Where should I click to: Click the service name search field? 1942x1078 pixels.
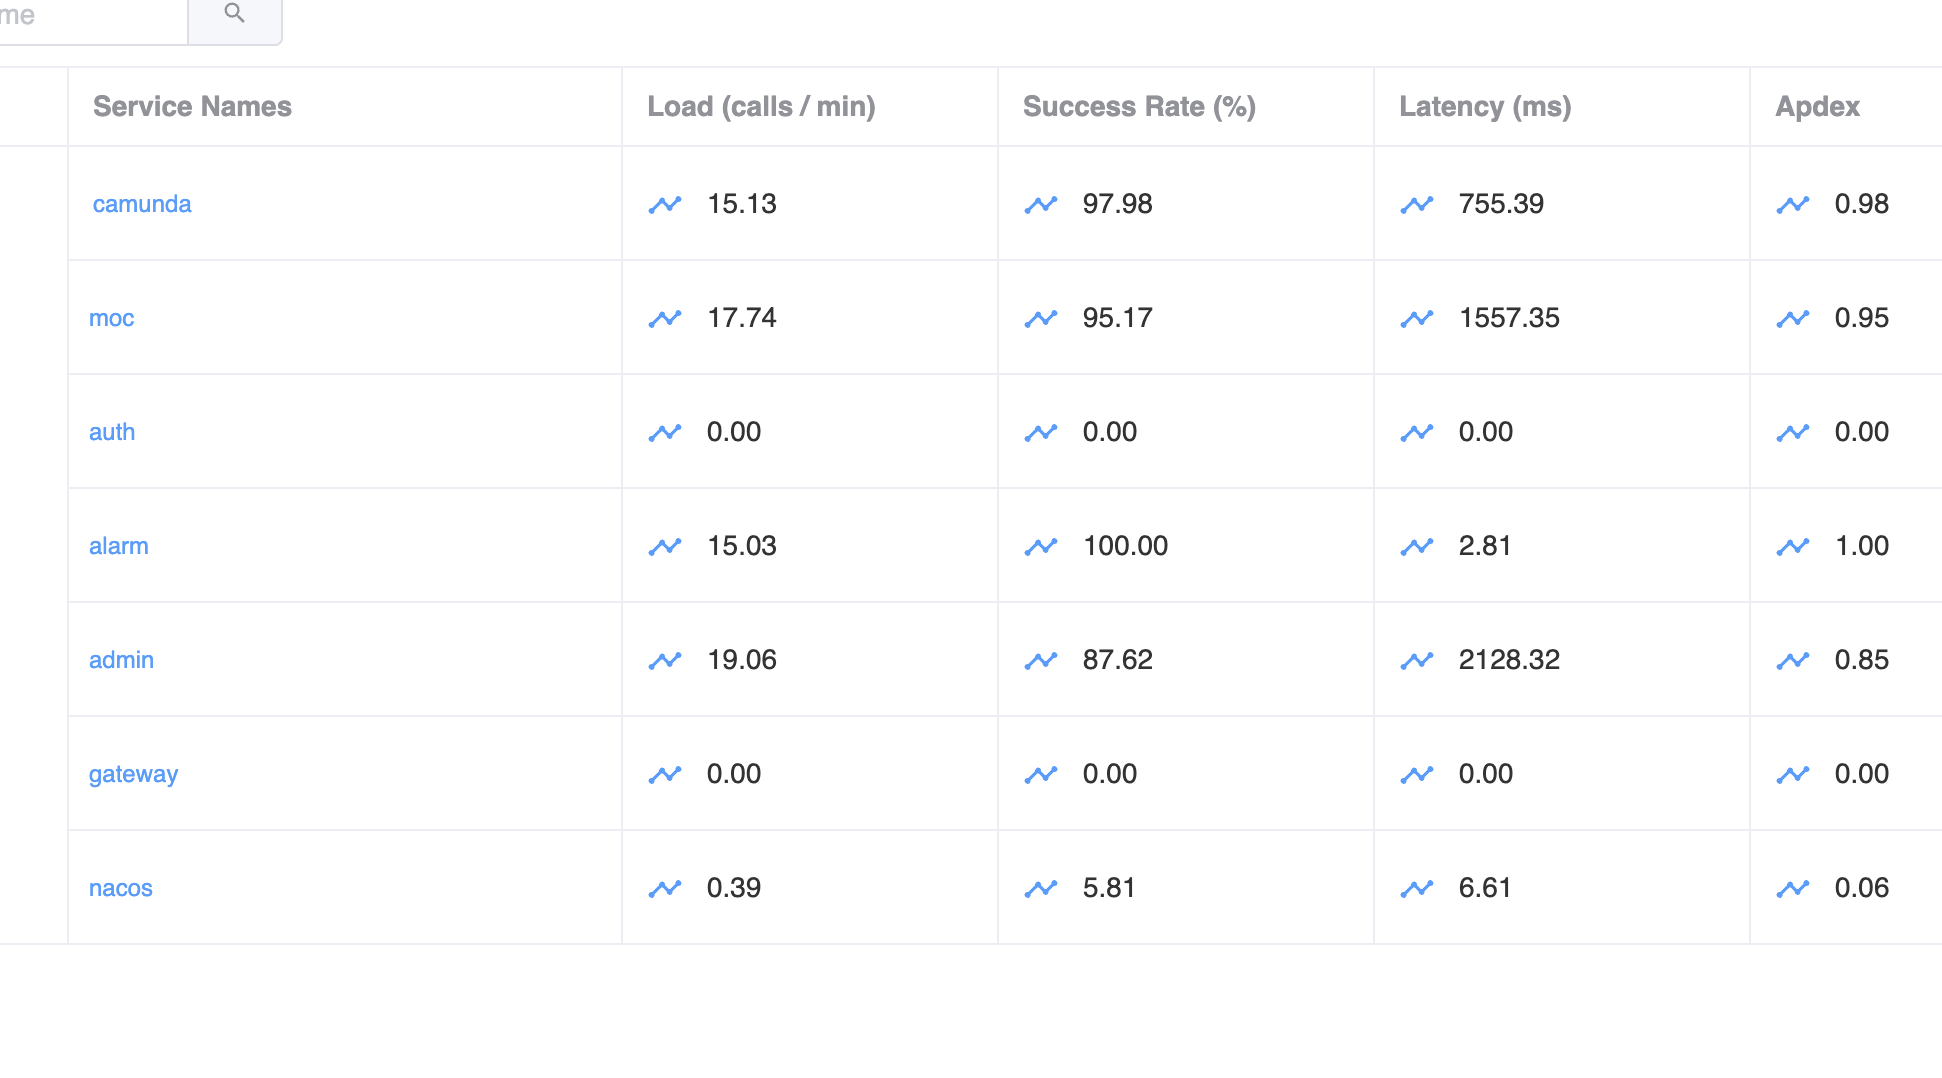click(x=90, y=16)
